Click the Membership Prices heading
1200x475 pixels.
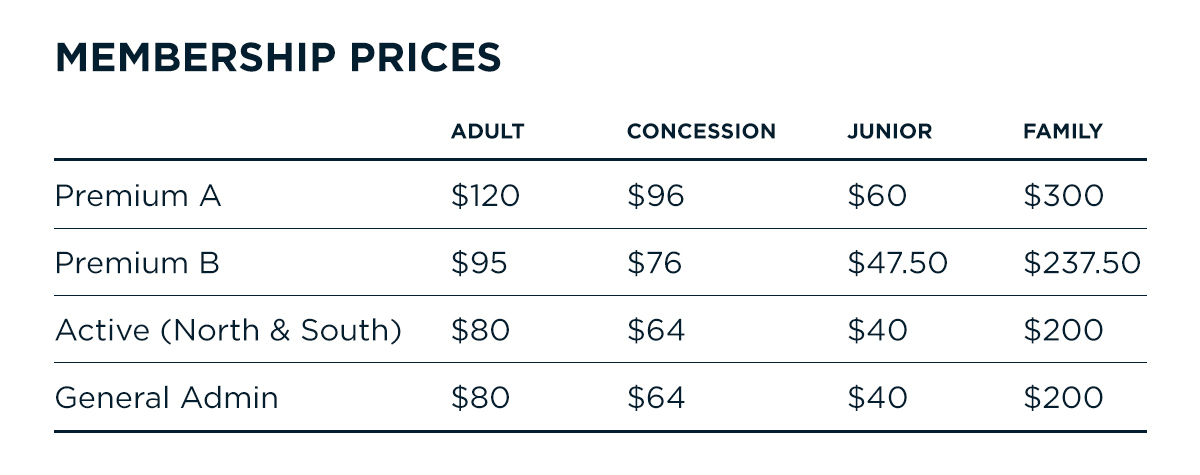(278, 58)
